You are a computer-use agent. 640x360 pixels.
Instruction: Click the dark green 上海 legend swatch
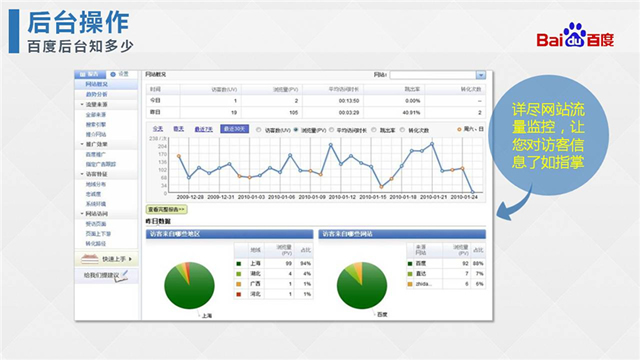(x=239, y=264)
